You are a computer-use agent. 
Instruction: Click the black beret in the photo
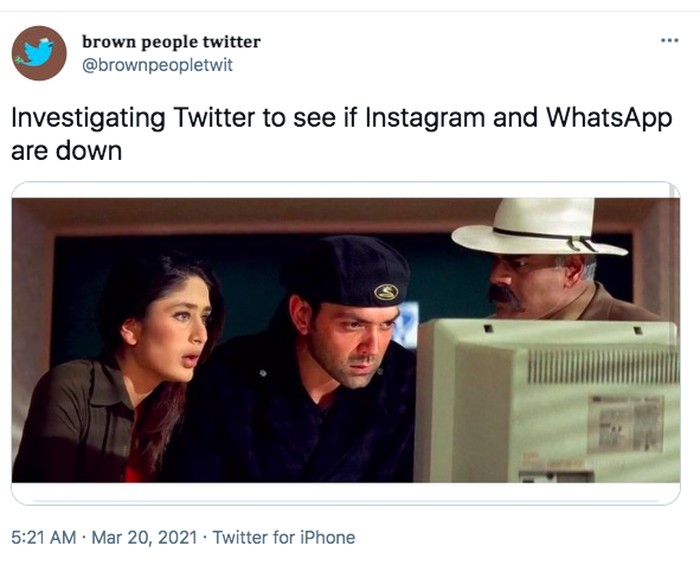coord(350,270)
